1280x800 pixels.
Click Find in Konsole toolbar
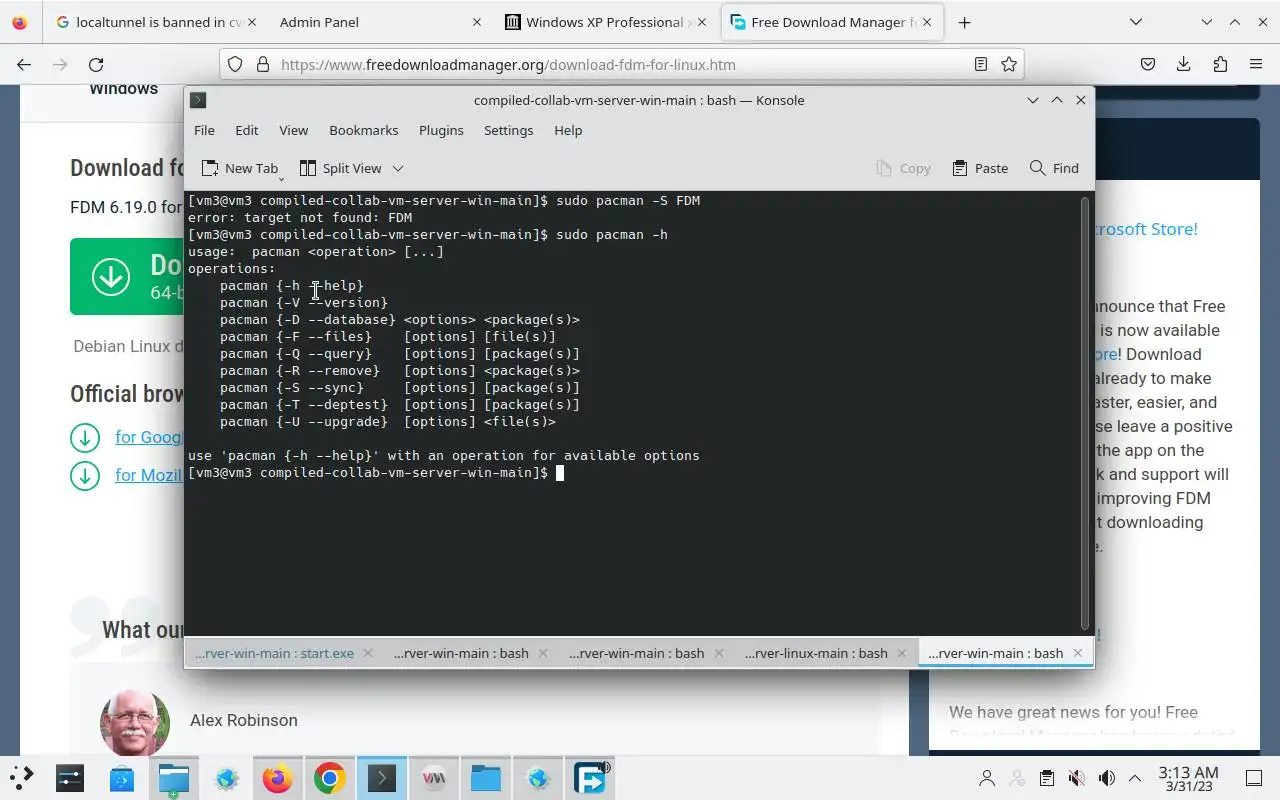(x=1054, y=168)
